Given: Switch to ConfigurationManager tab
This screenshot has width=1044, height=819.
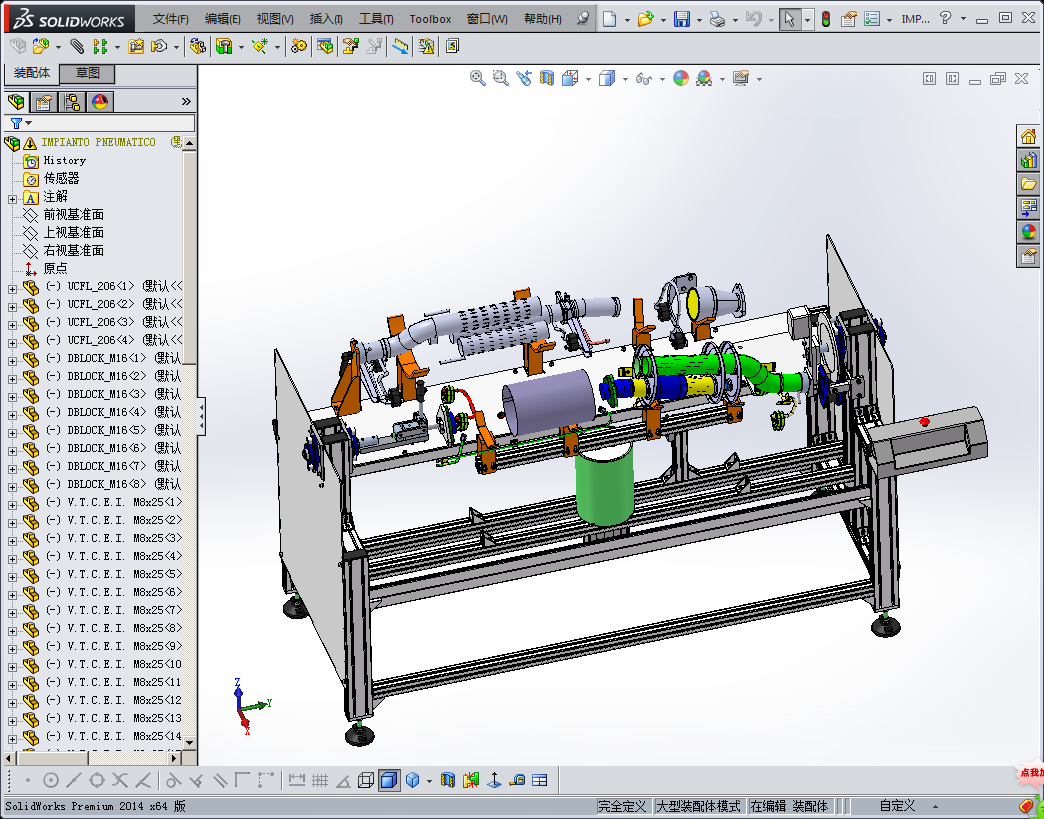Looking at the screenshot, I should click(x=72, y=102).
